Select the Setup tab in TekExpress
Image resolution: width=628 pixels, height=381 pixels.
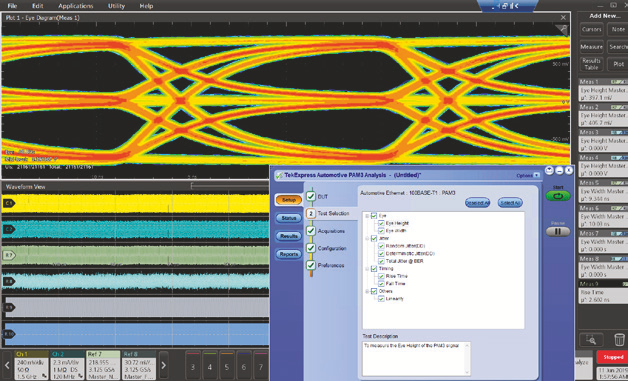[x=289, y=200]
